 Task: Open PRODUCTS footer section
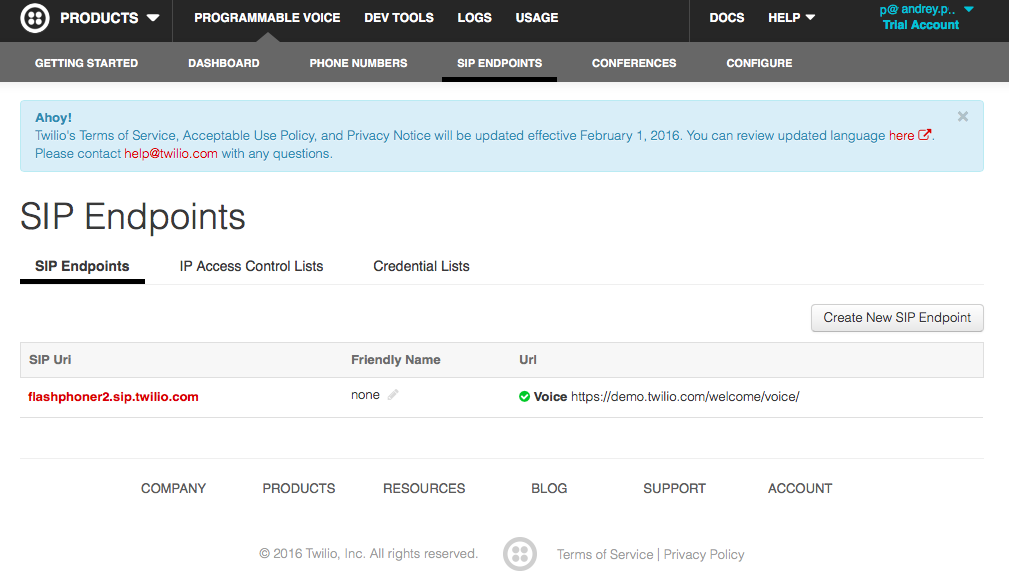(x=299, y=489)
